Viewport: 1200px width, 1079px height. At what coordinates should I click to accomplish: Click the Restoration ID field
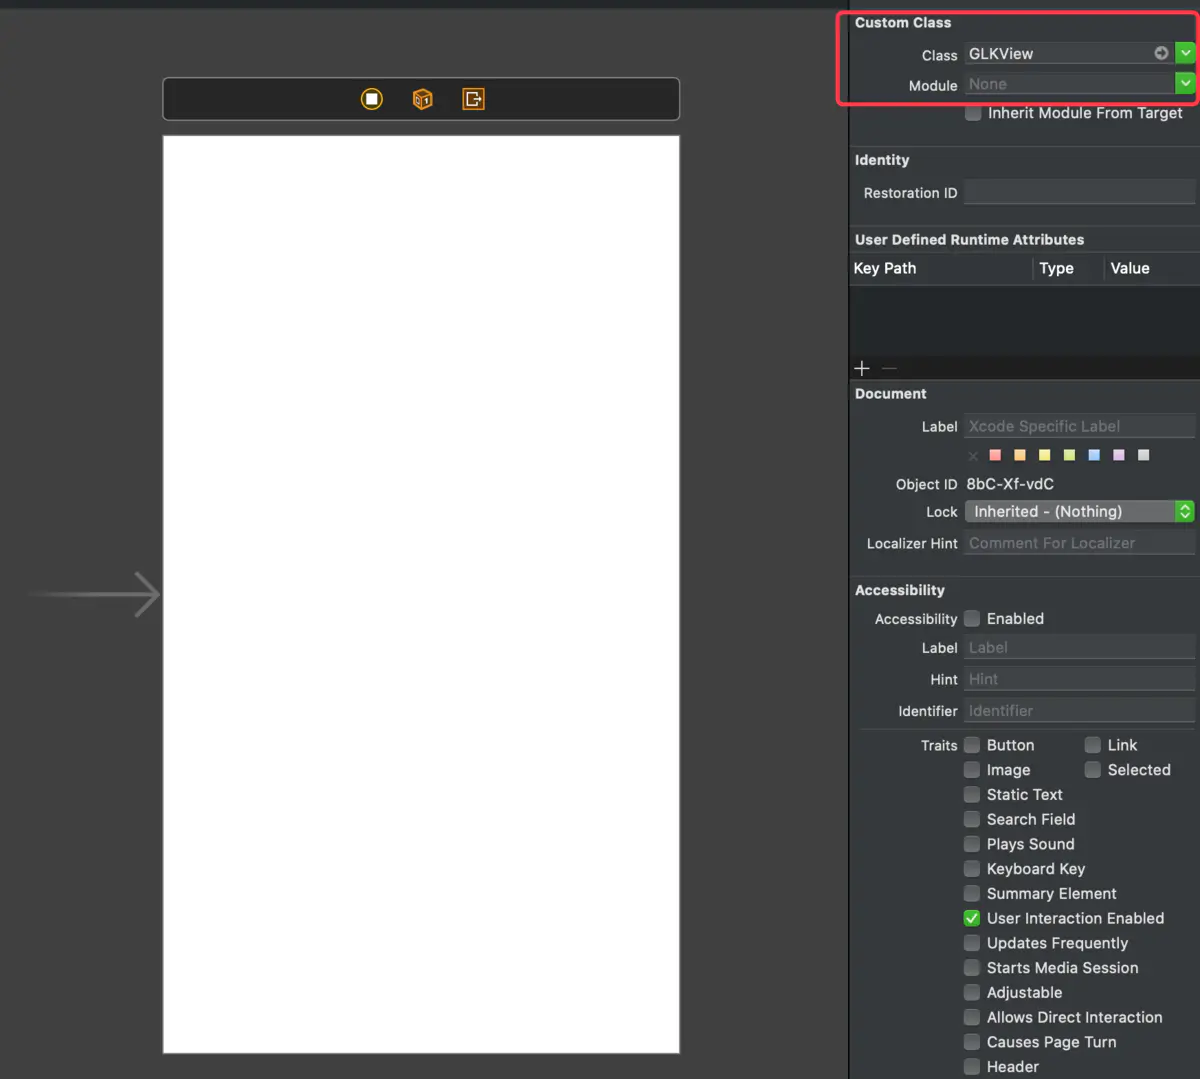[x=1080, y=193]
